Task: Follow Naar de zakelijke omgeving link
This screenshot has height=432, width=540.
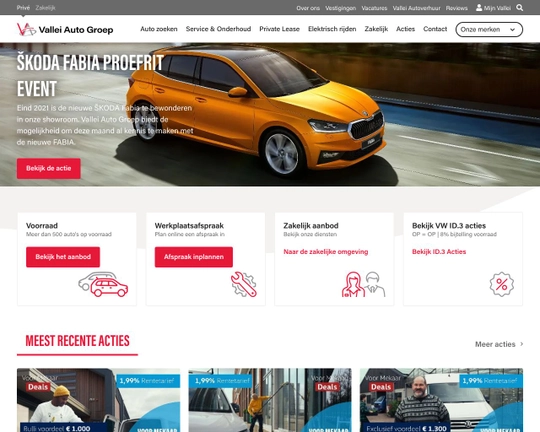Action: pyautogui.click(x=326, y=252)
